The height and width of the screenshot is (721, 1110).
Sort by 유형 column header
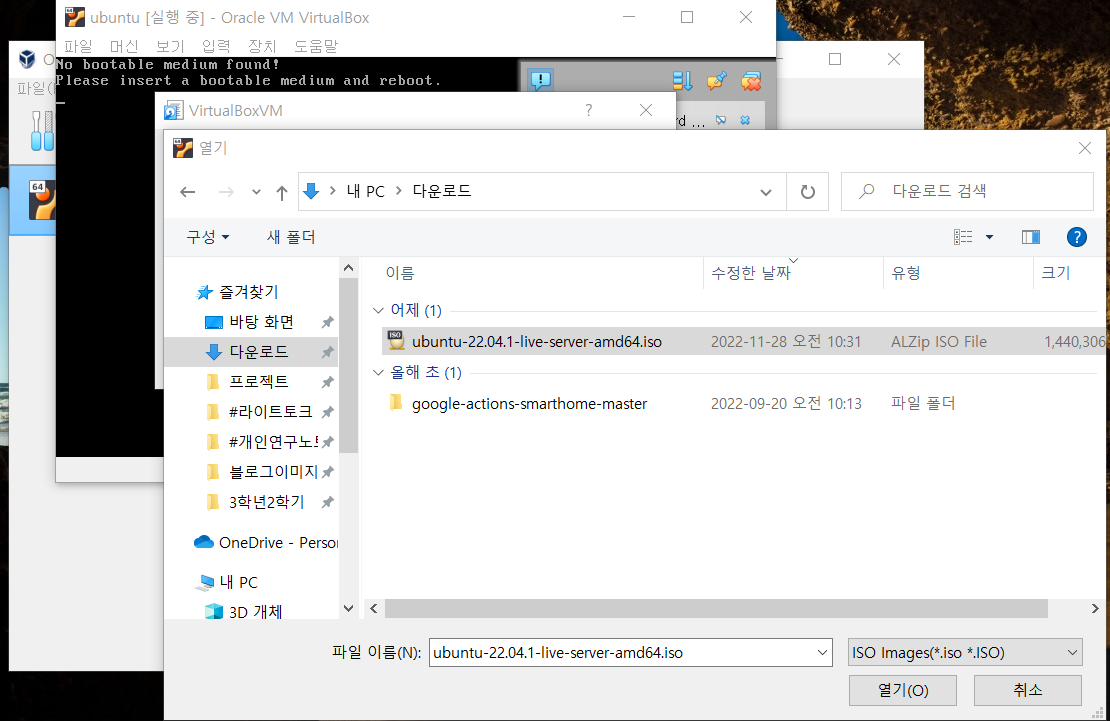pyautogui.click(x=905, y=273)
